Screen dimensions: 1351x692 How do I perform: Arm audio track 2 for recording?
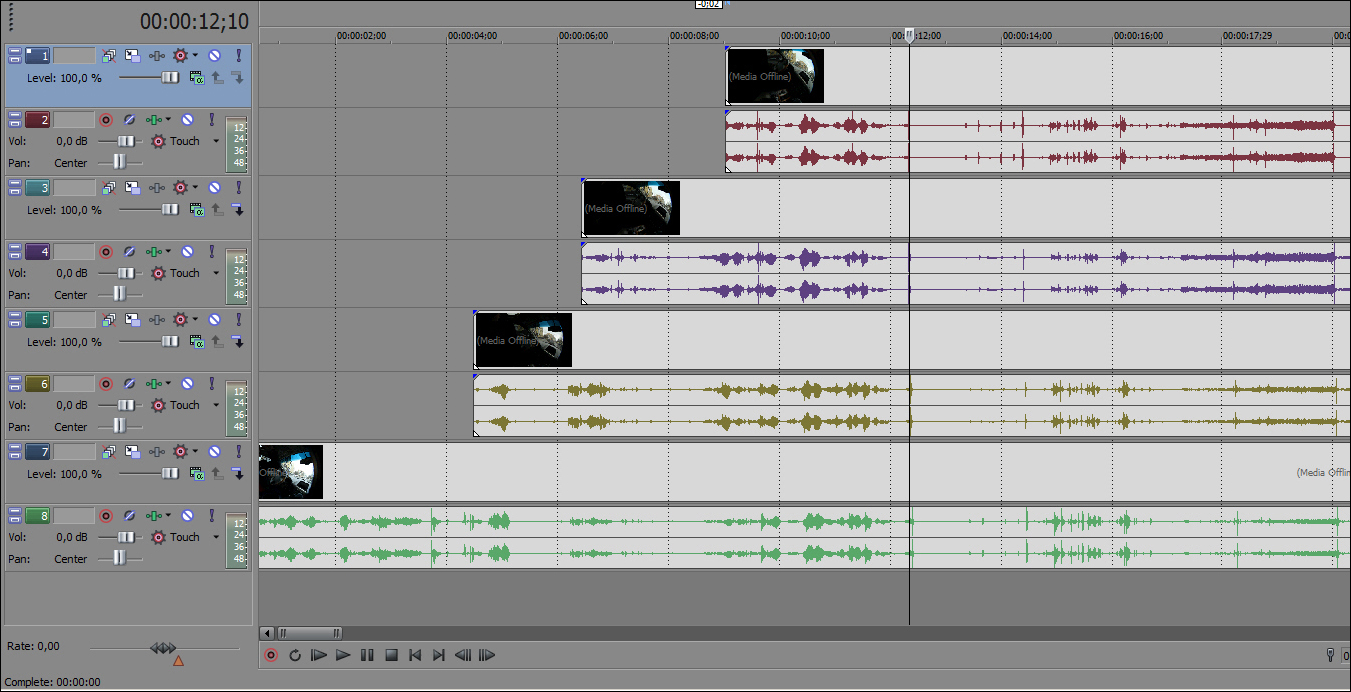coord(106,120)
